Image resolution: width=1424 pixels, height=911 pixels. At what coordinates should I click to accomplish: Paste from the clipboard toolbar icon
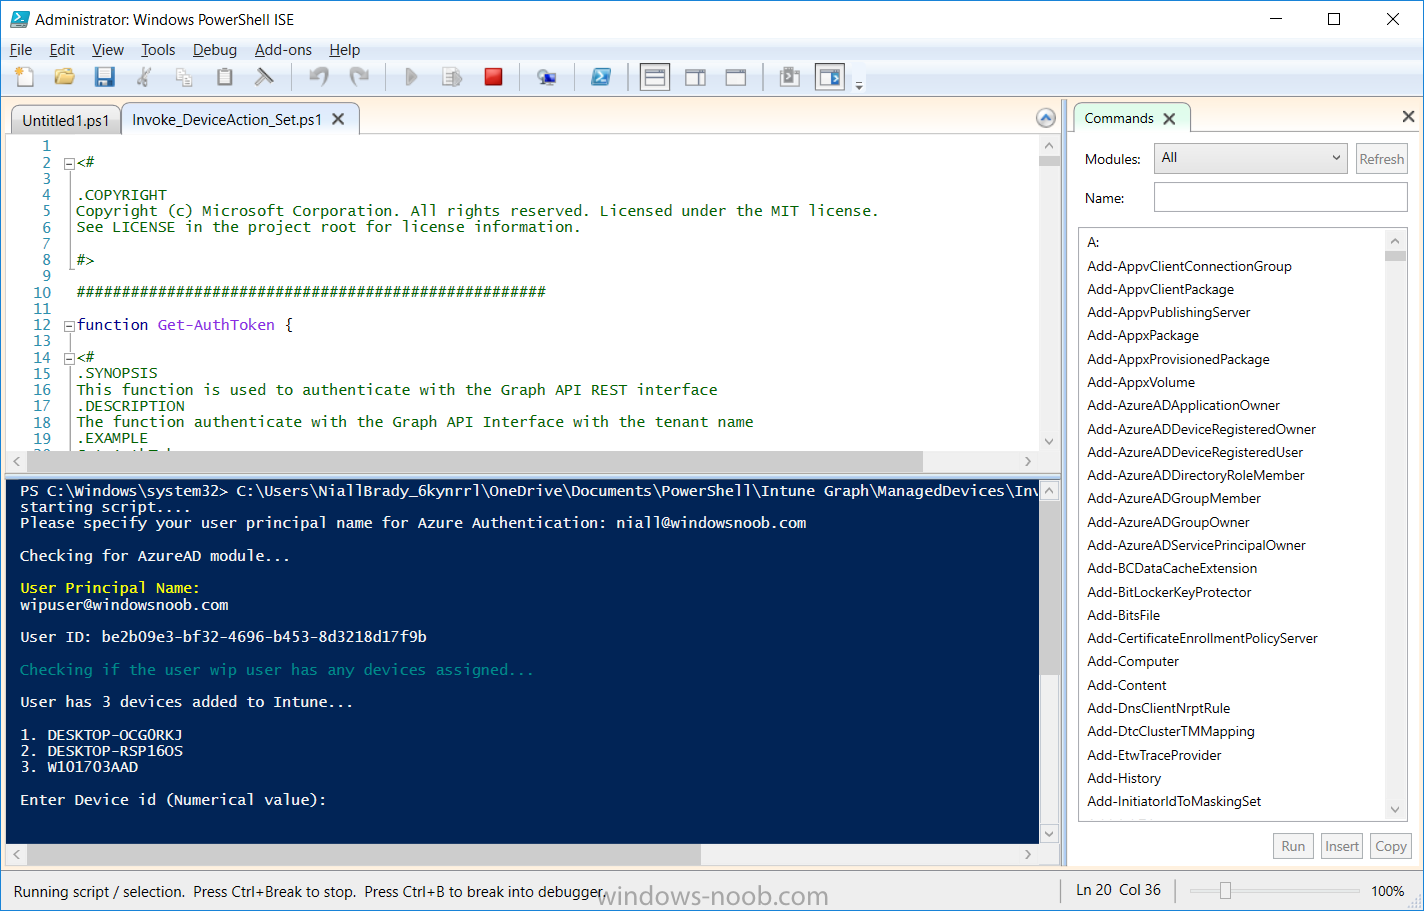point(224,77)
